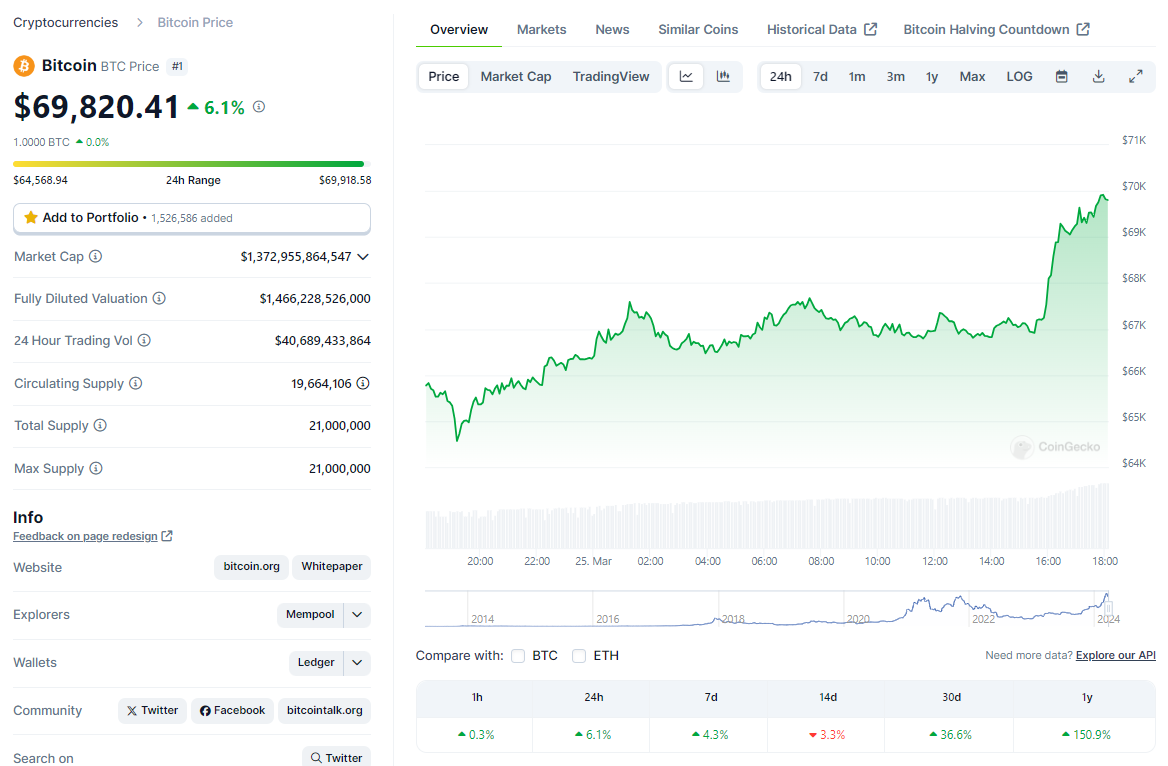1168x766 pixels.
Task: Open info icon beside 19,664,106 value
Action: [x=363, y=383]
